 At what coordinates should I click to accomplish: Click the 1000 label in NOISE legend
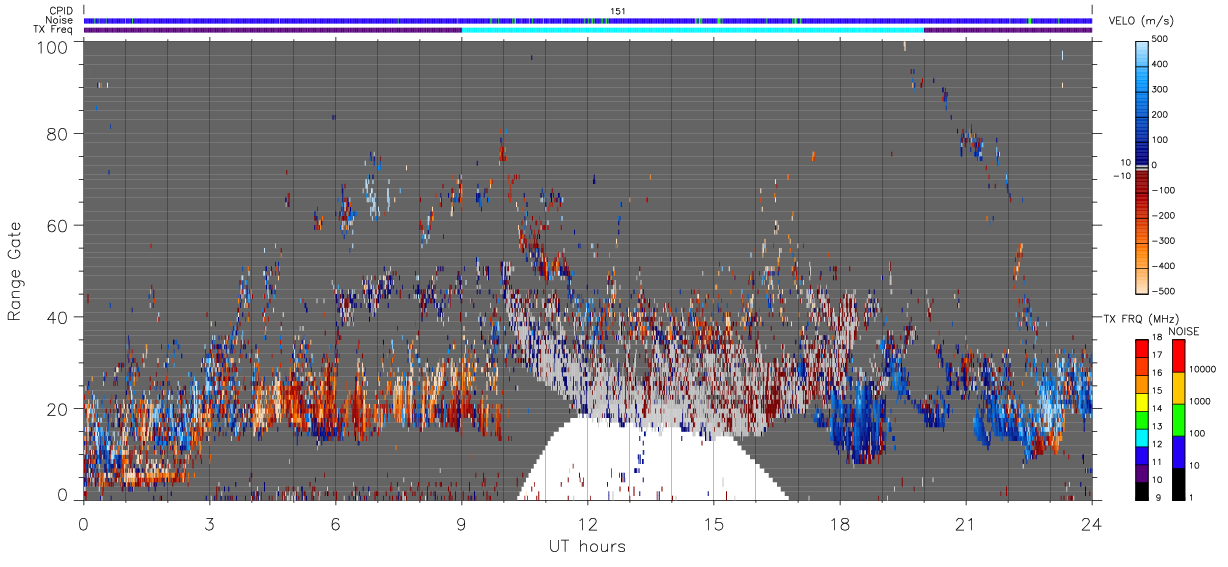click(1201, 400)
